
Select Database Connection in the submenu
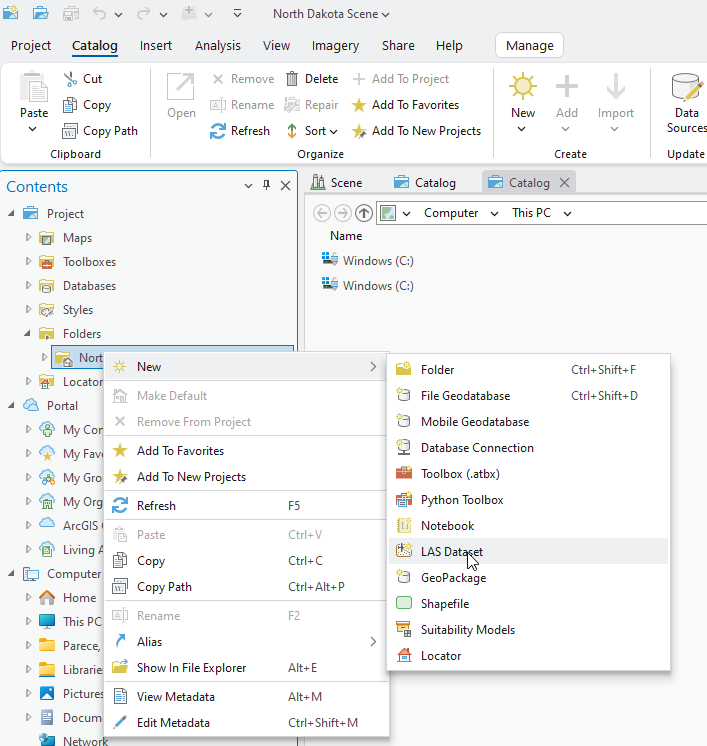[528, 448]
